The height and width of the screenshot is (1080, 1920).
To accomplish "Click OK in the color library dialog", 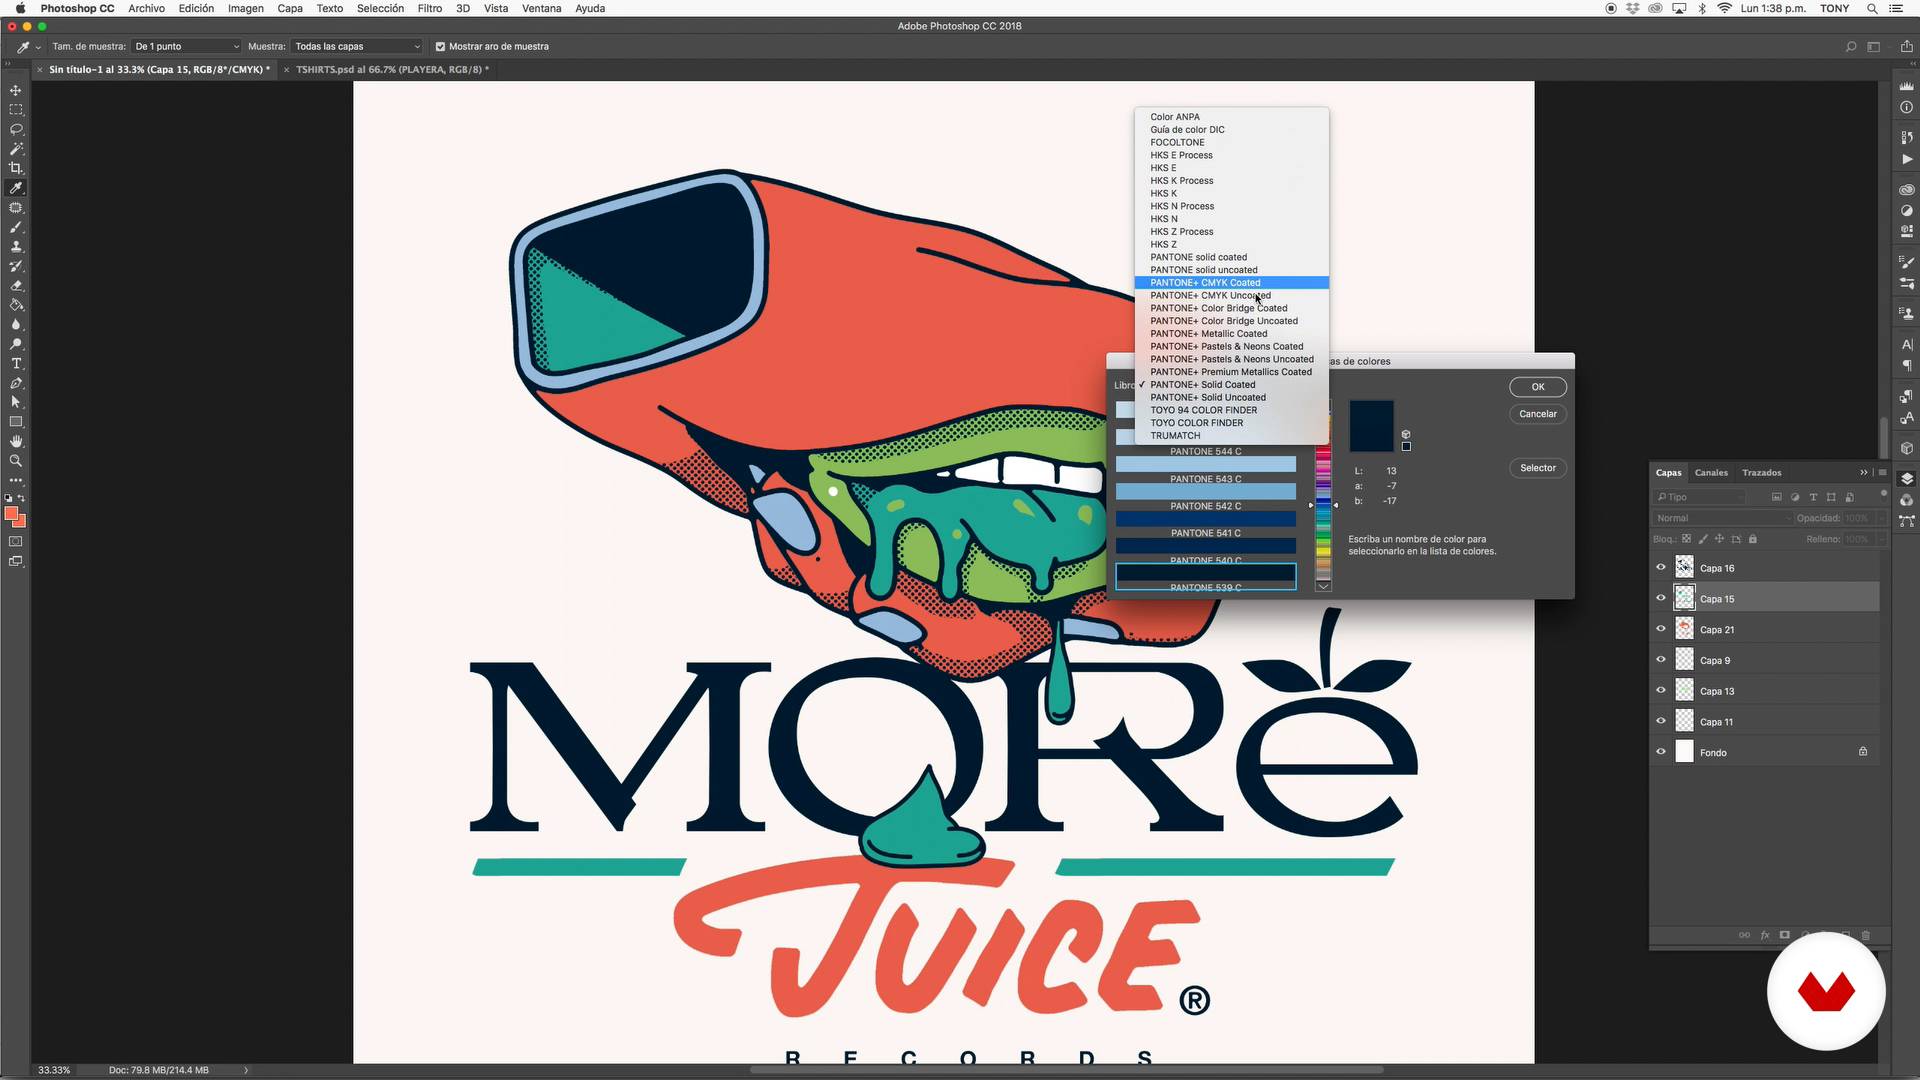I will [1537, 387].
